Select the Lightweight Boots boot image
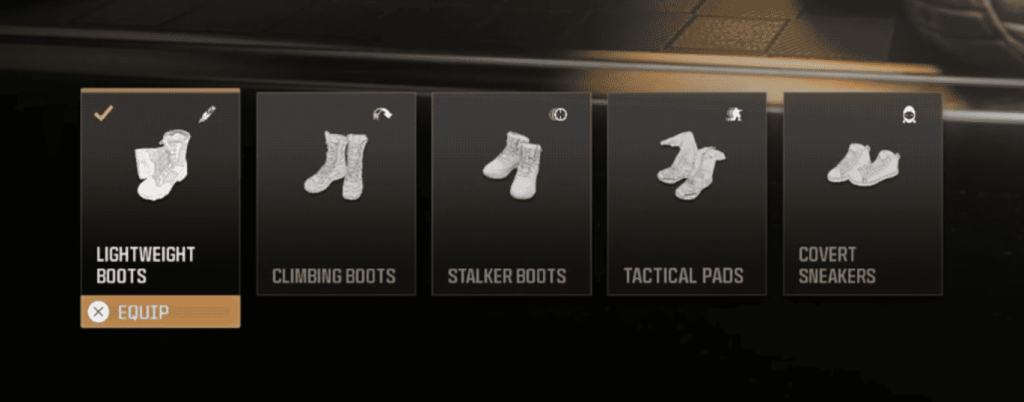 (162, 164)
